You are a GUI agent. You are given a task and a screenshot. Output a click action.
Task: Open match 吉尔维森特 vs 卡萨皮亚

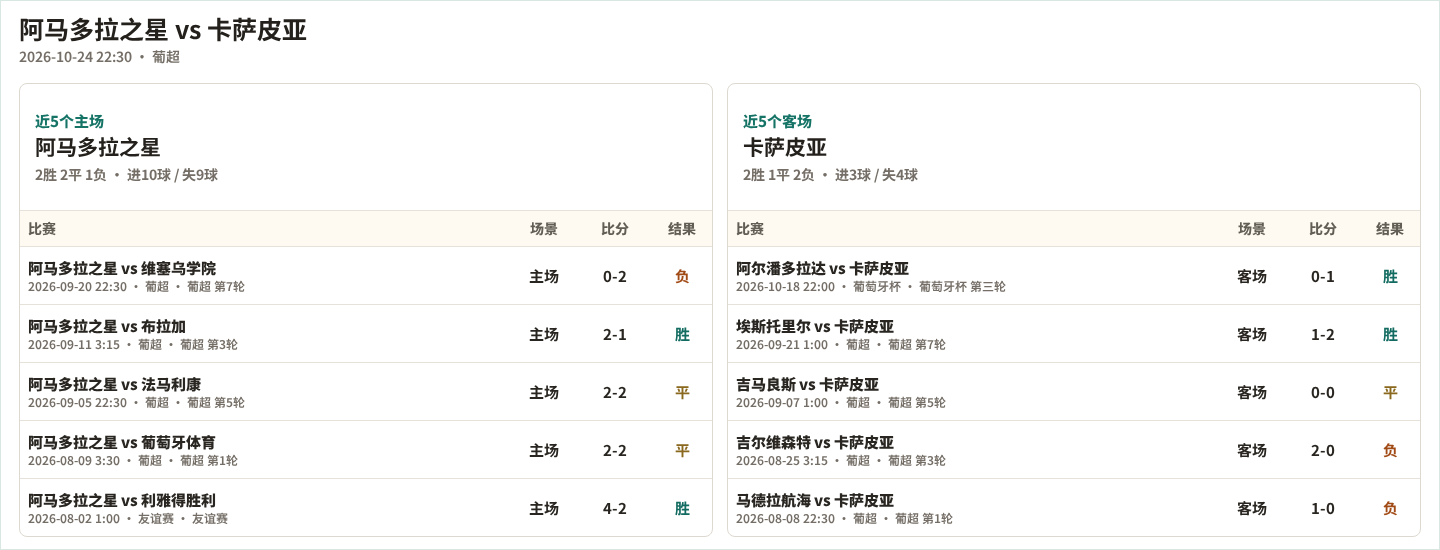click(x=815, y=442)
